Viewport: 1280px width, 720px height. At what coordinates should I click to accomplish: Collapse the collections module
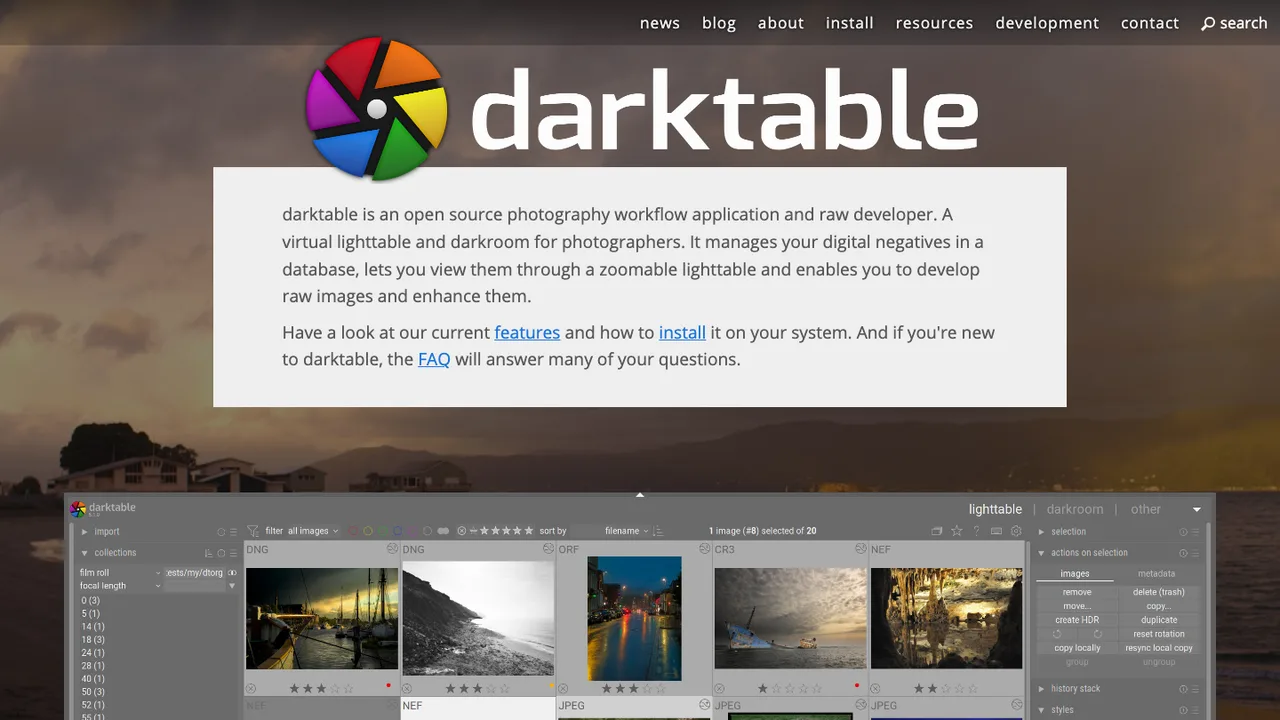tap(85, 553)
